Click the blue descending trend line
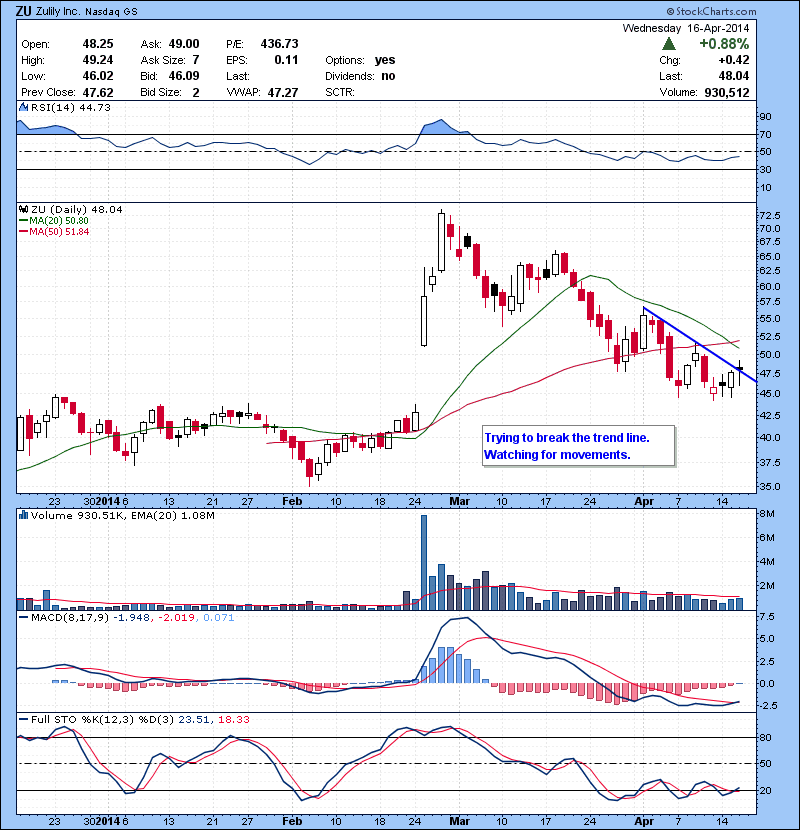Viewport: 800px width, 830px height. point(699,344)
